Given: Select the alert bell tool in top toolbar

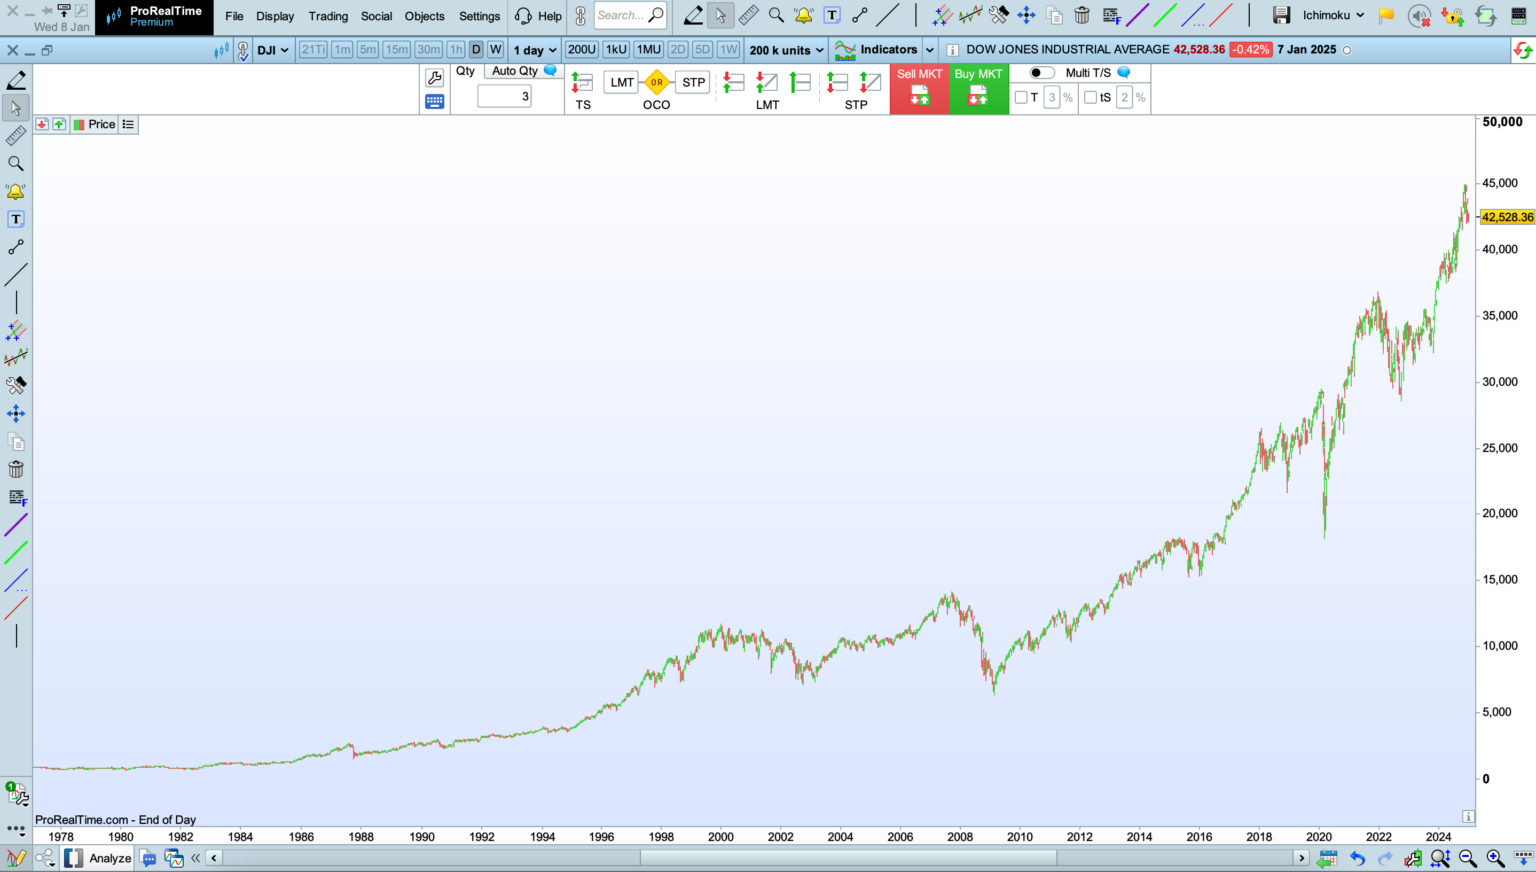Looking at the screenshot, I should pos(803,16).
